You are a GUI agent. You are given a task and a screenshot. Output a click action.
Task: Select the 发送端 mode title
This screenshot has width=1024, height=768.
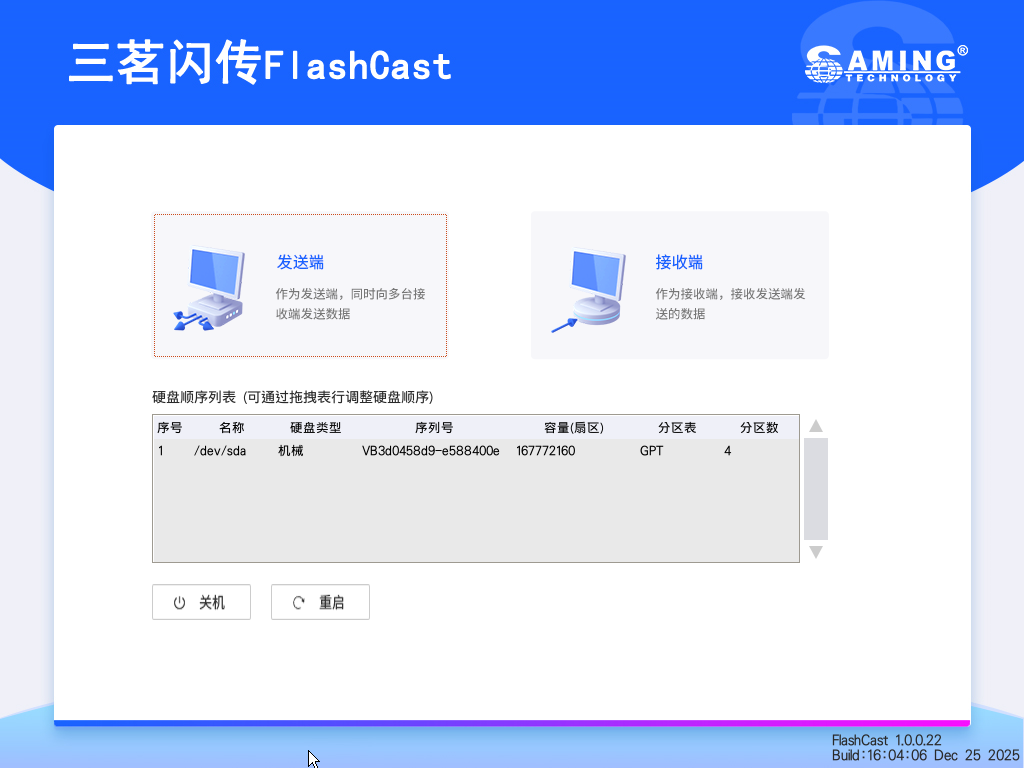300,263
